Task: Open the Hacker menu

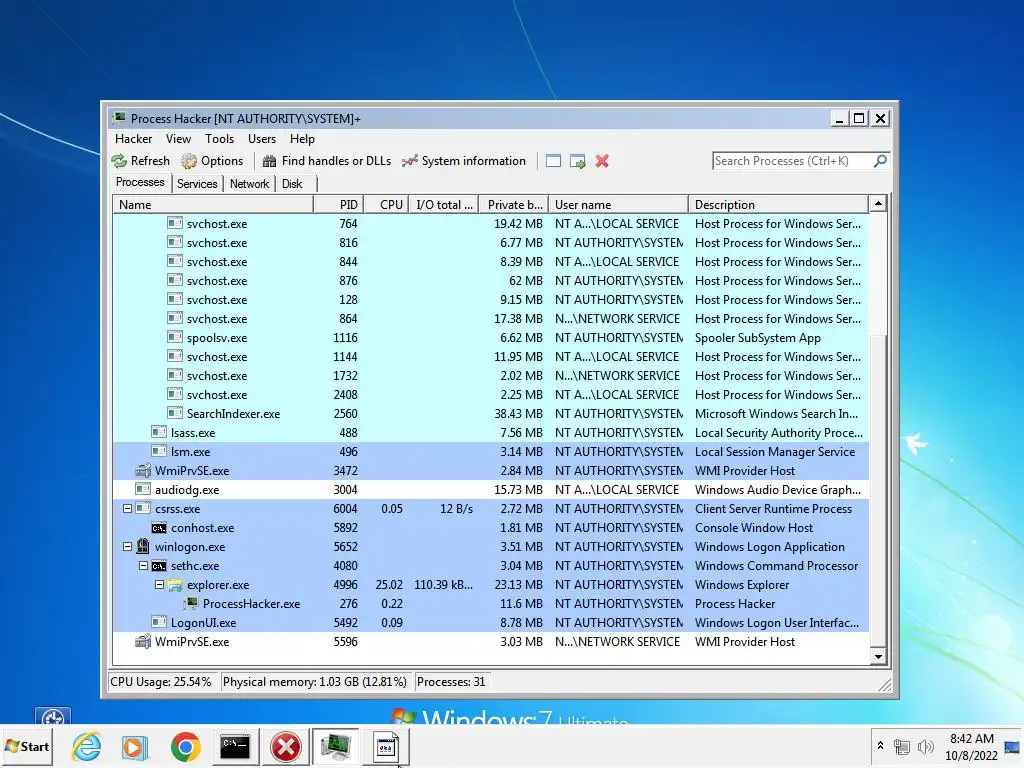Action: click(x=133, y=138)
